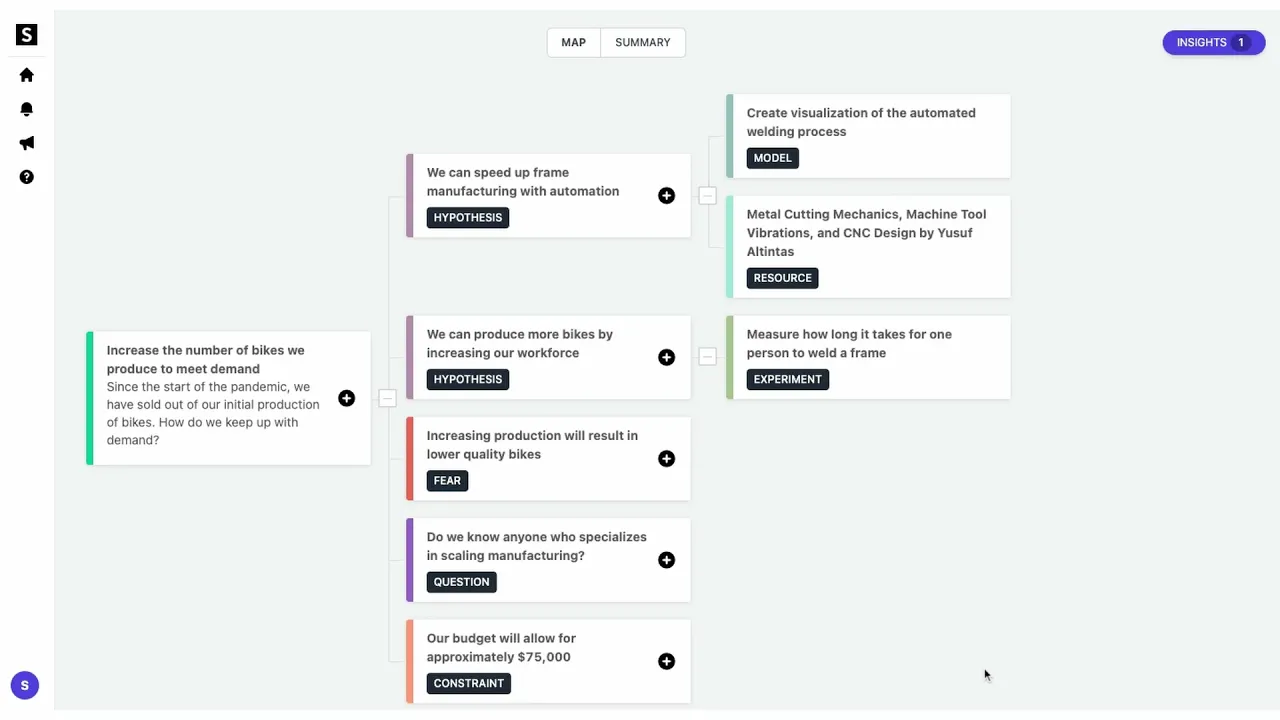1280x720 pixels.
Task: Add child to workforce hypothesis card
Action: (x=666, y=358)
